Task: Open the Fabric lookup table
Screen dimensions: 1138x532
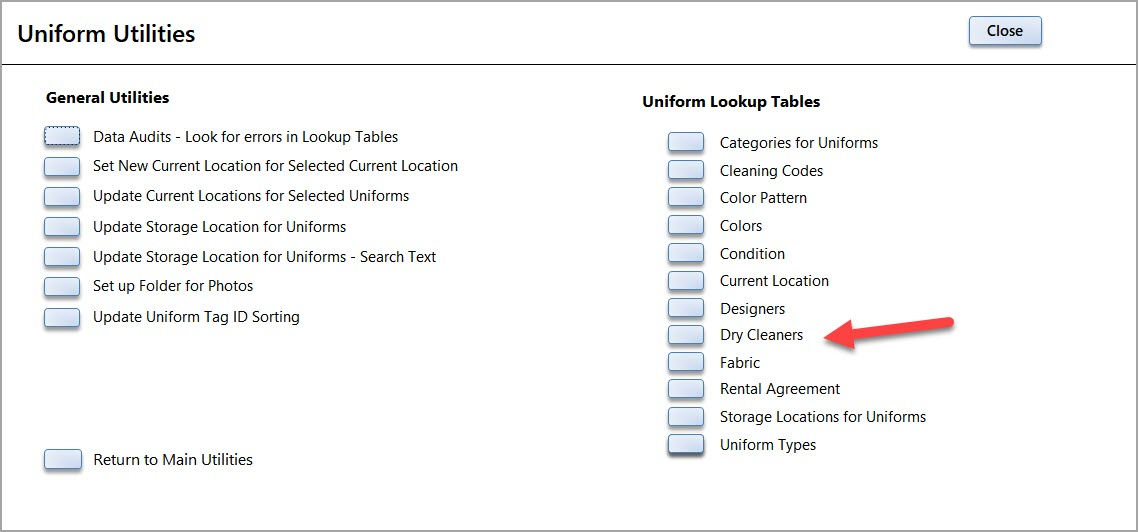Action: click(x=686, y=363)
